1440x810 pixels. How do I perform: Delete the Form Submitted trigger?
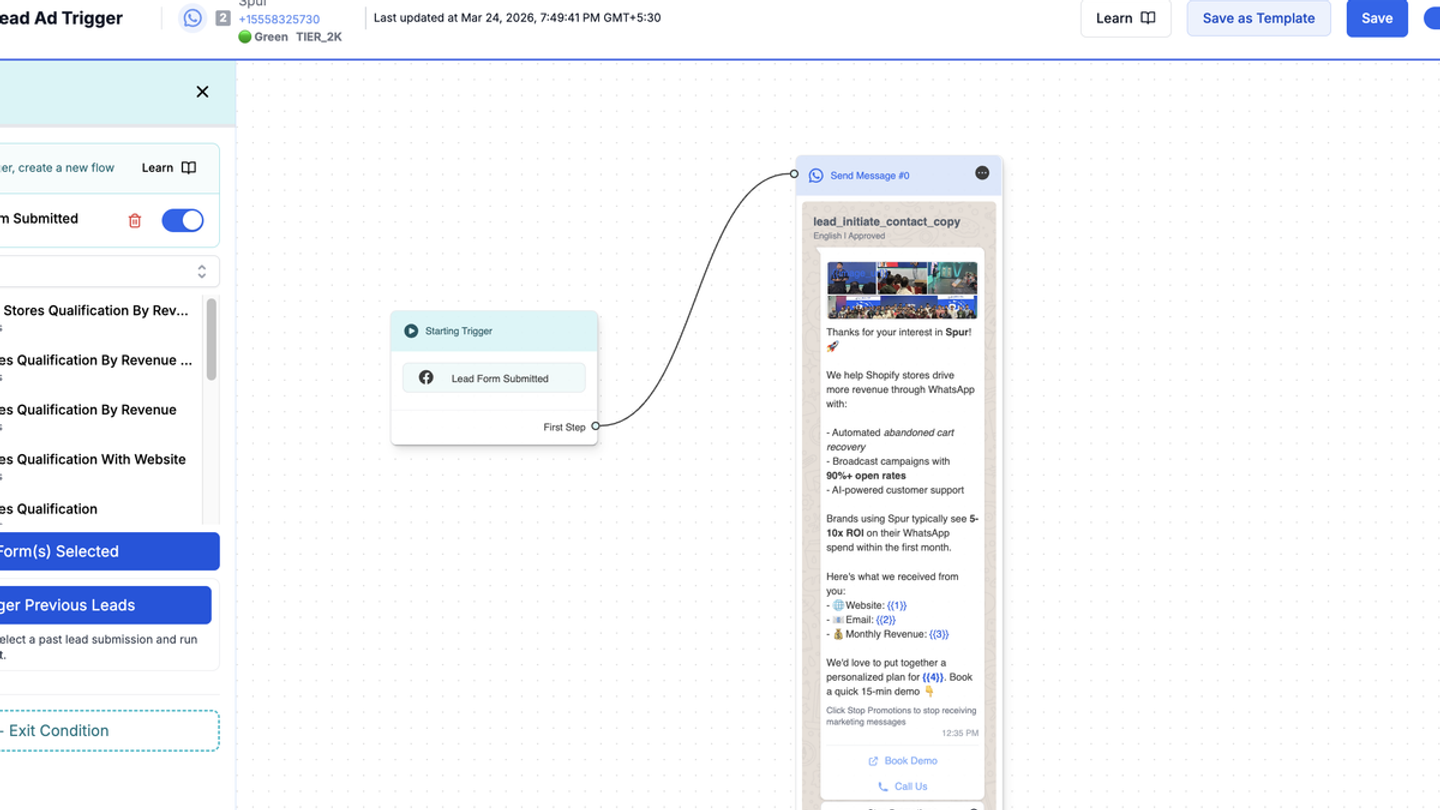point(135,220)
